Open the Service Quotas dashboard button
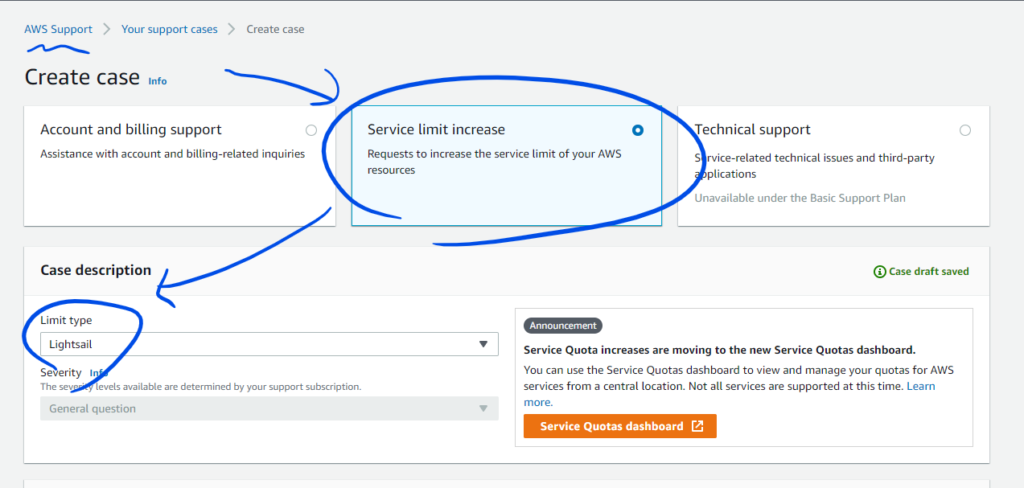1024x488 pixels. (x=620, y=426)
